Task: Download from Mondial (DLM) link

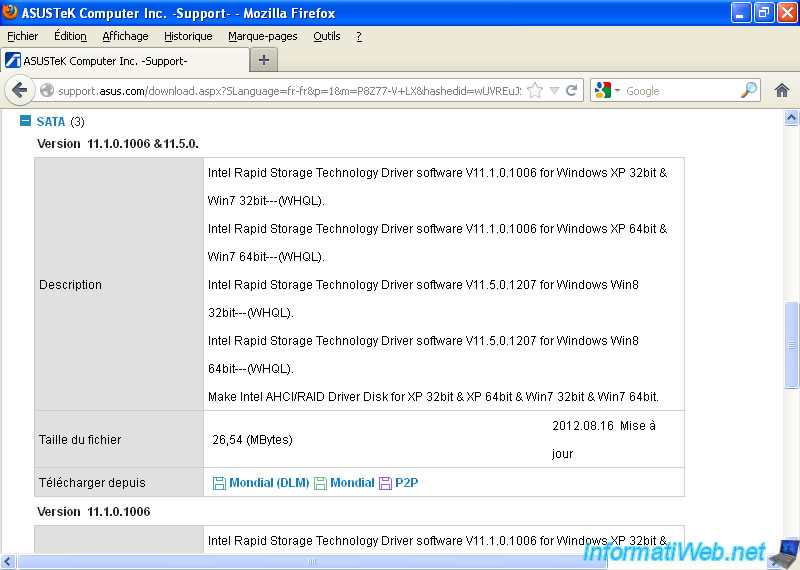Action: [x=269, y=483]
